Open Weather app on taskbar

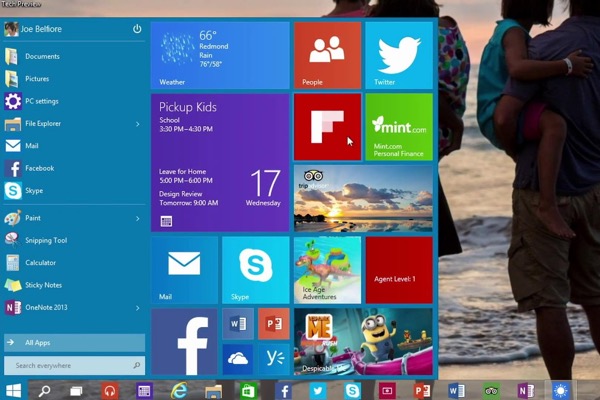coord(561,391)
